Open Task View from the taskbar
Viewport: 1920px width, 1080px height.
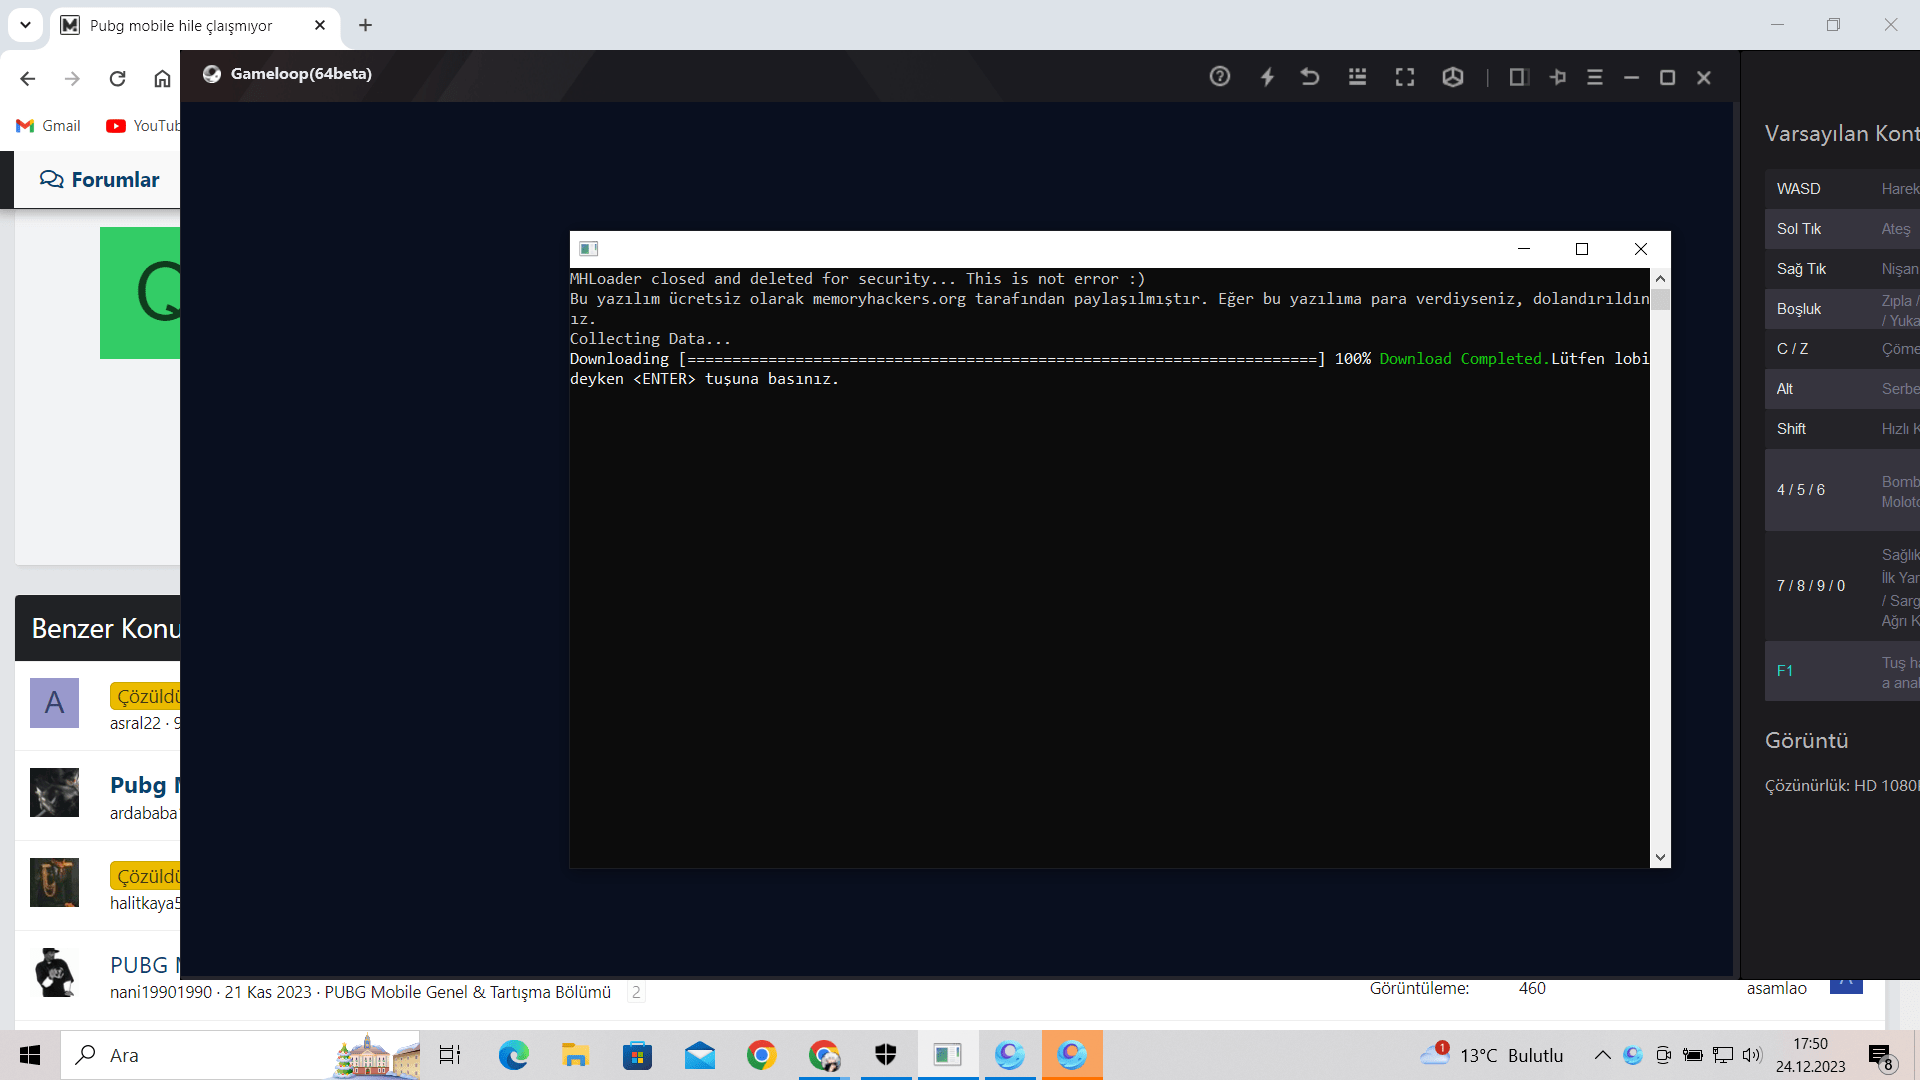pos(450,1055)
